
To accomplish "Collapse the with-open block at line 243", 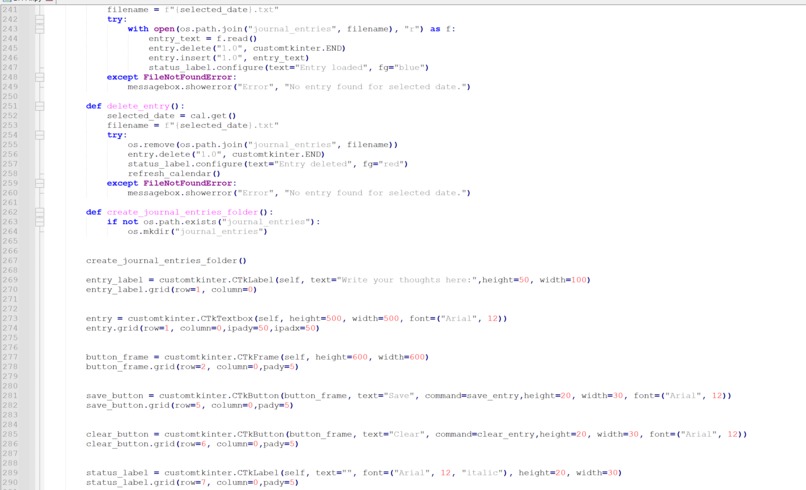I will pos(40,29).
